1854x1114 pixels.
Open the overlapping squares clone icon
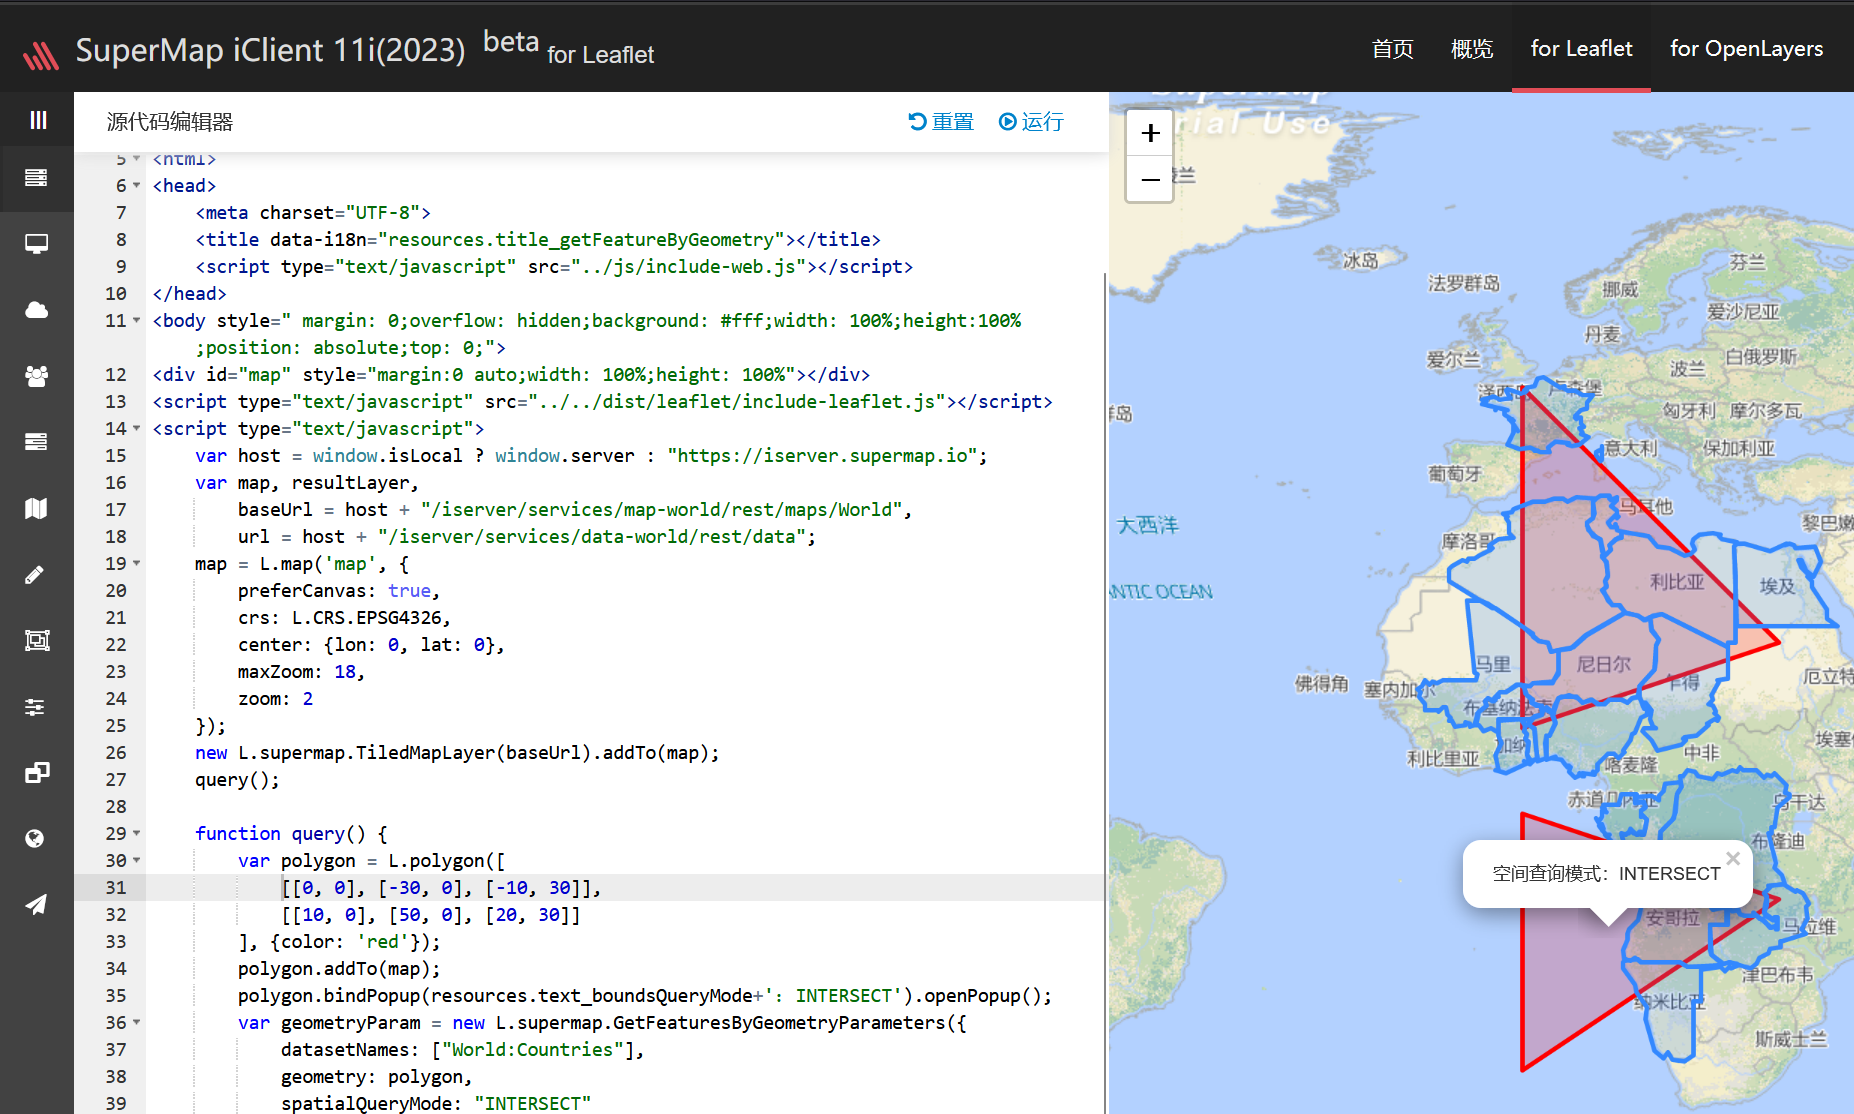click(36, 773)
